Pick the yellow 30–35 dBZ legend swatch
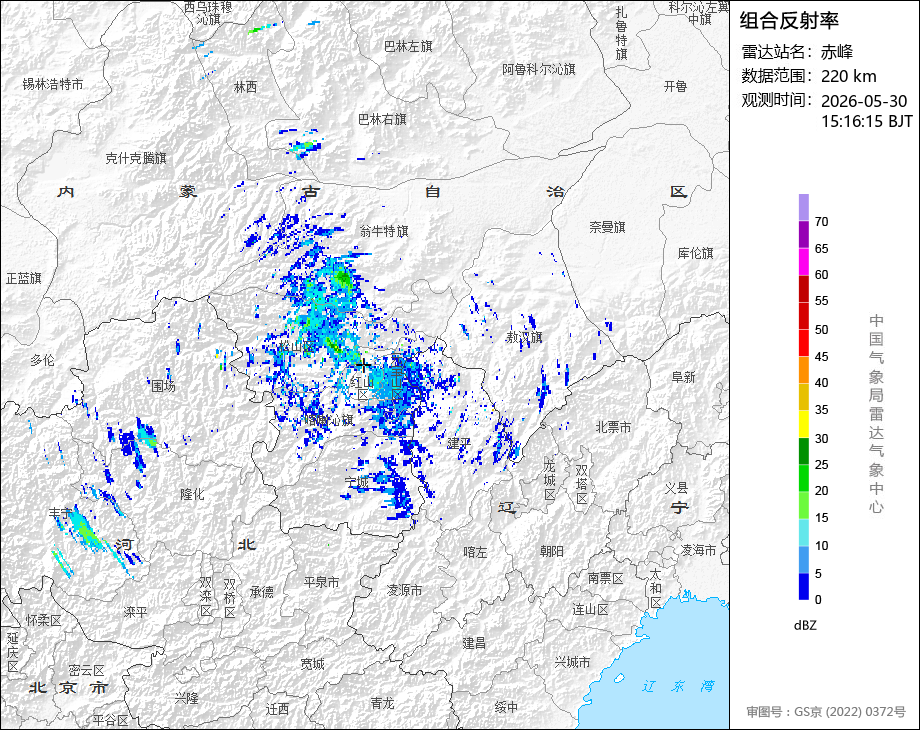The width and height of the screenshot is (920, 730). 804,424
